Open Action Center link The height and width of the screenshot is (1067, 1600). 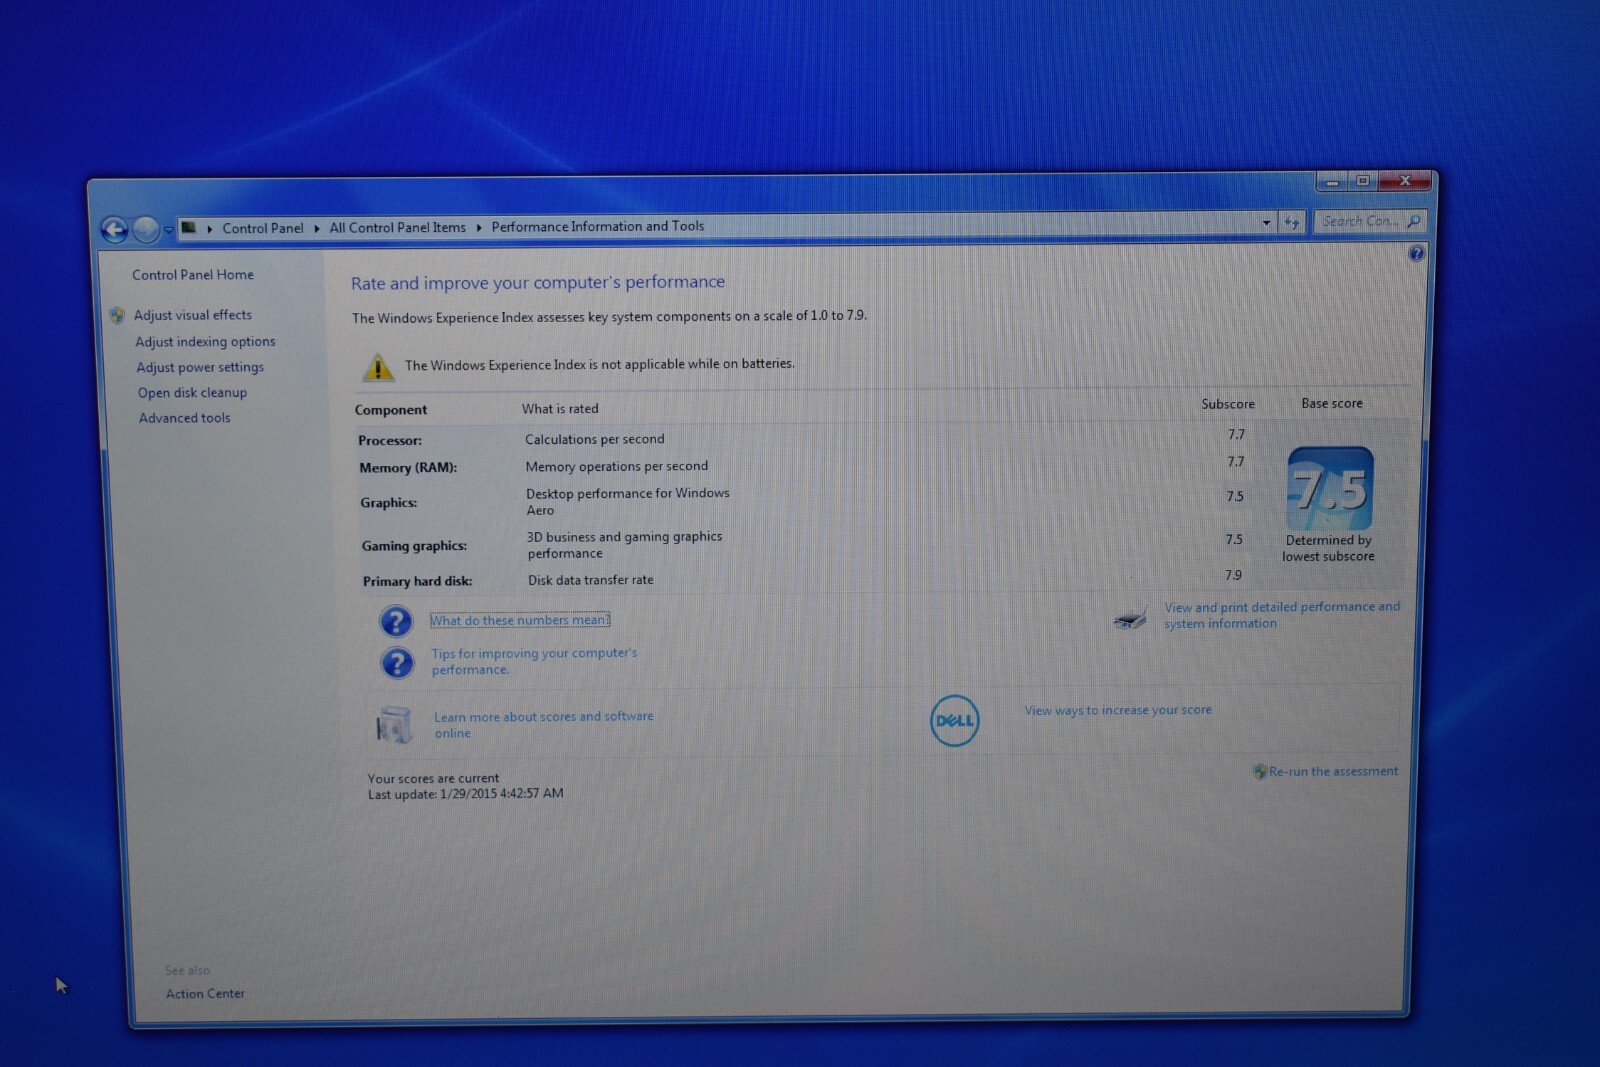[205, 993]
